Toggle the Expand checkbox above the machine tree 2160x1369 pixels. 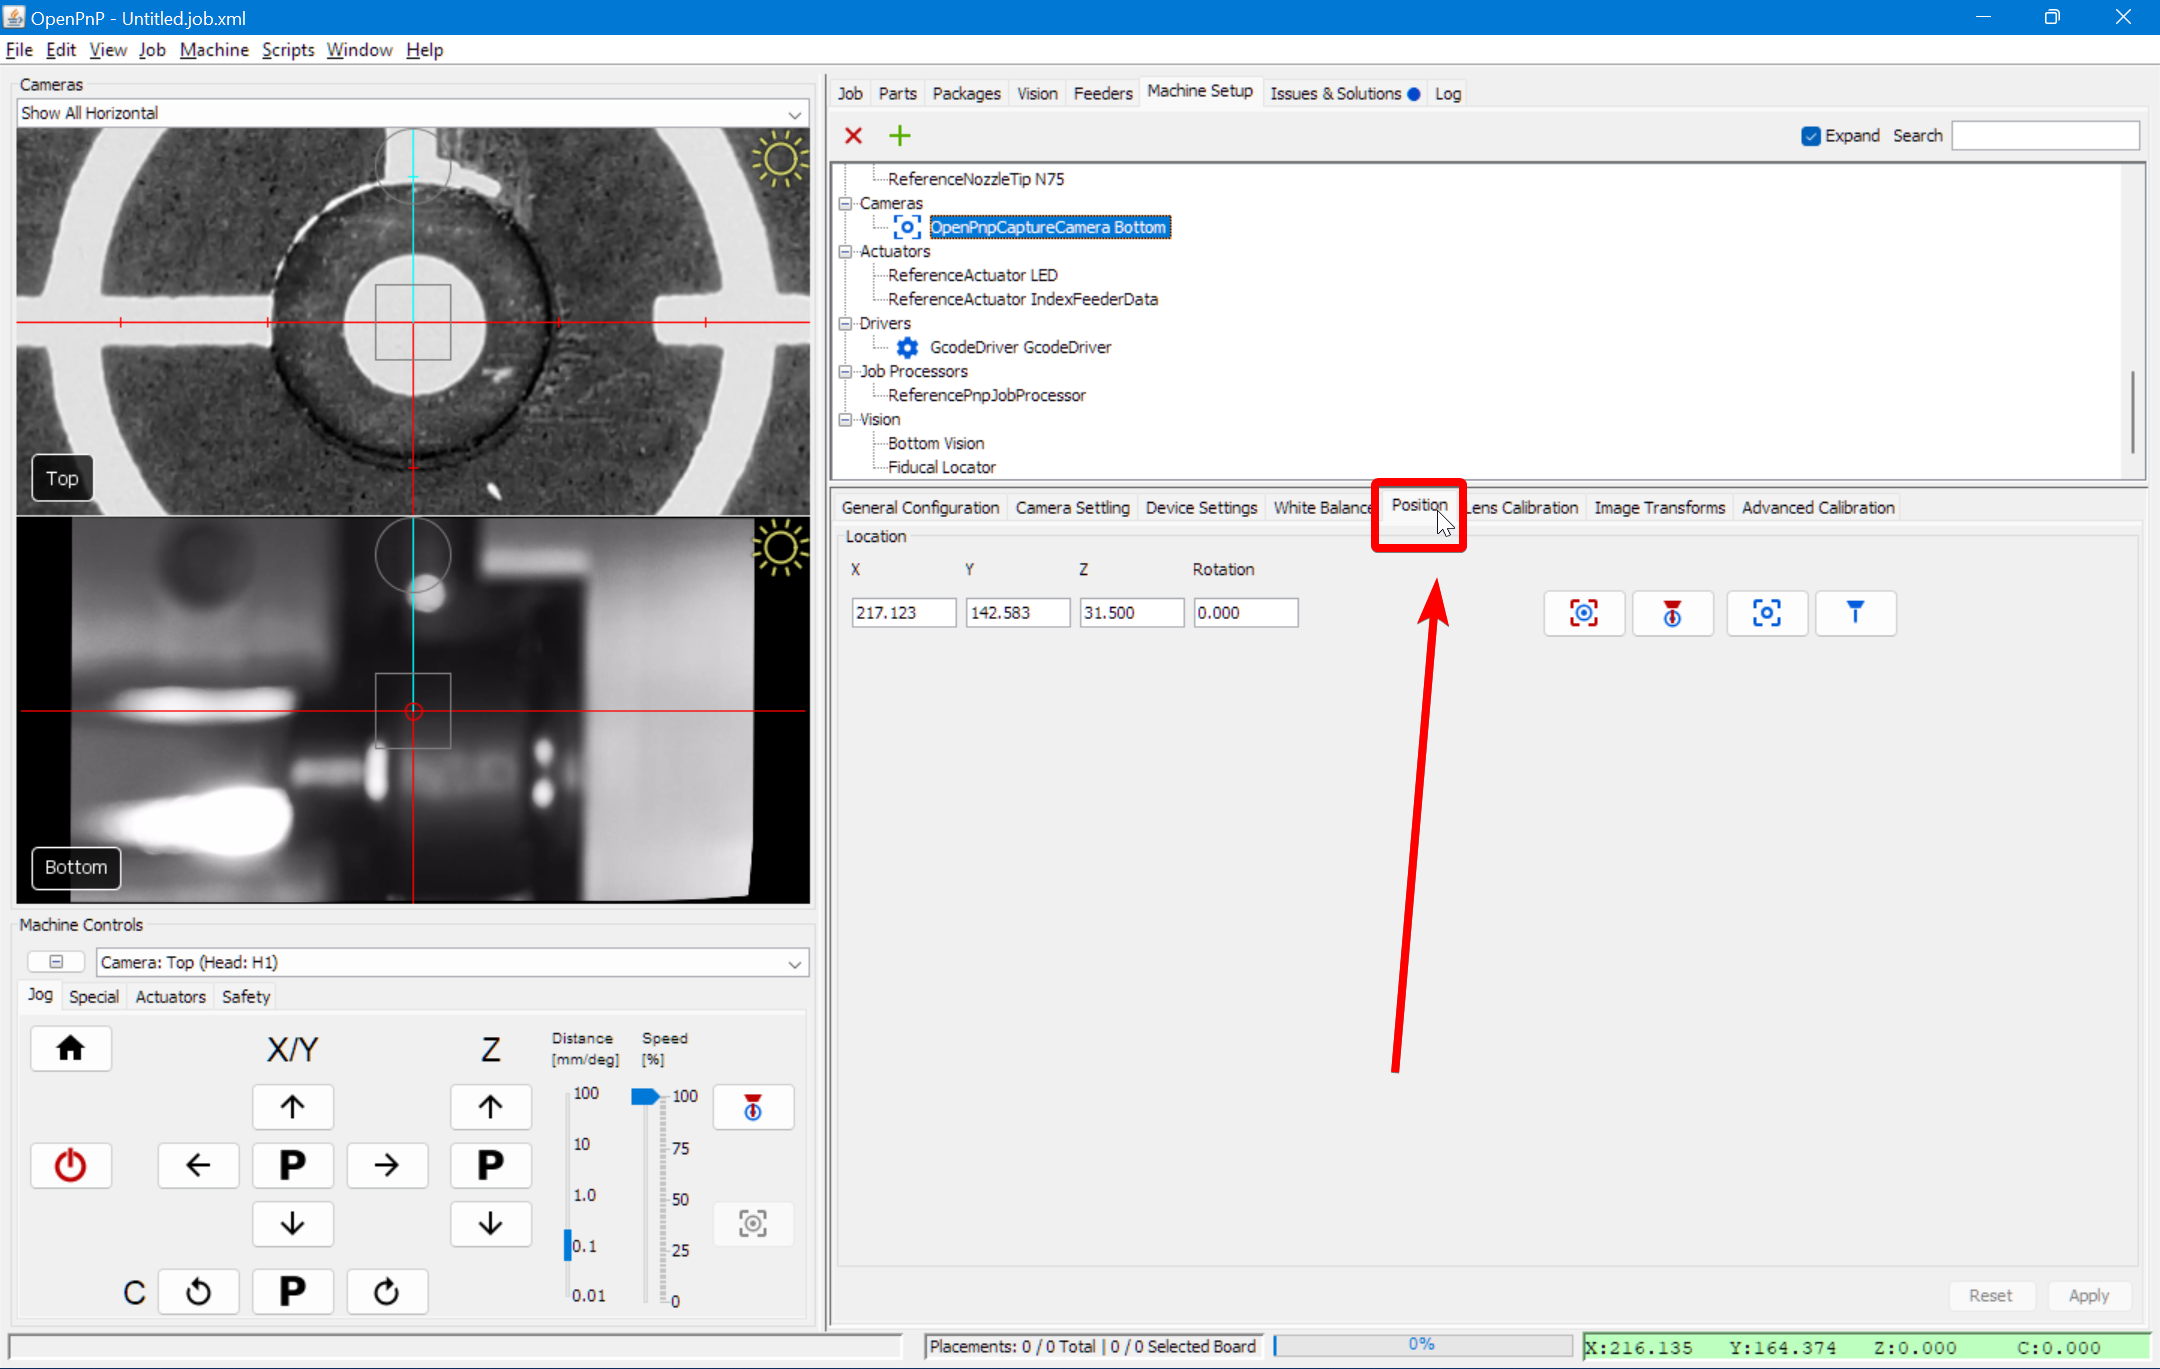pyautogui.click(x=1811, y=135)
